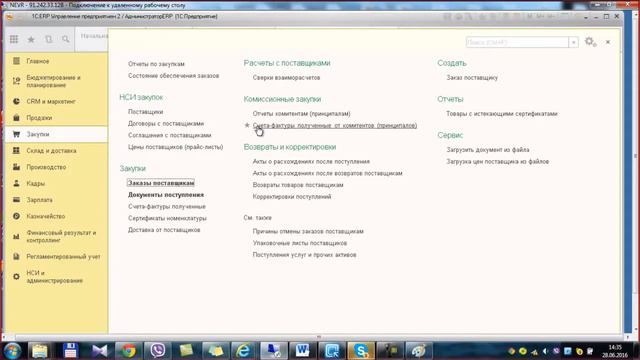Screen dimensions: 640x360
Task: Expand the search field dropdown arrow
Action: (x=573, y=42)
